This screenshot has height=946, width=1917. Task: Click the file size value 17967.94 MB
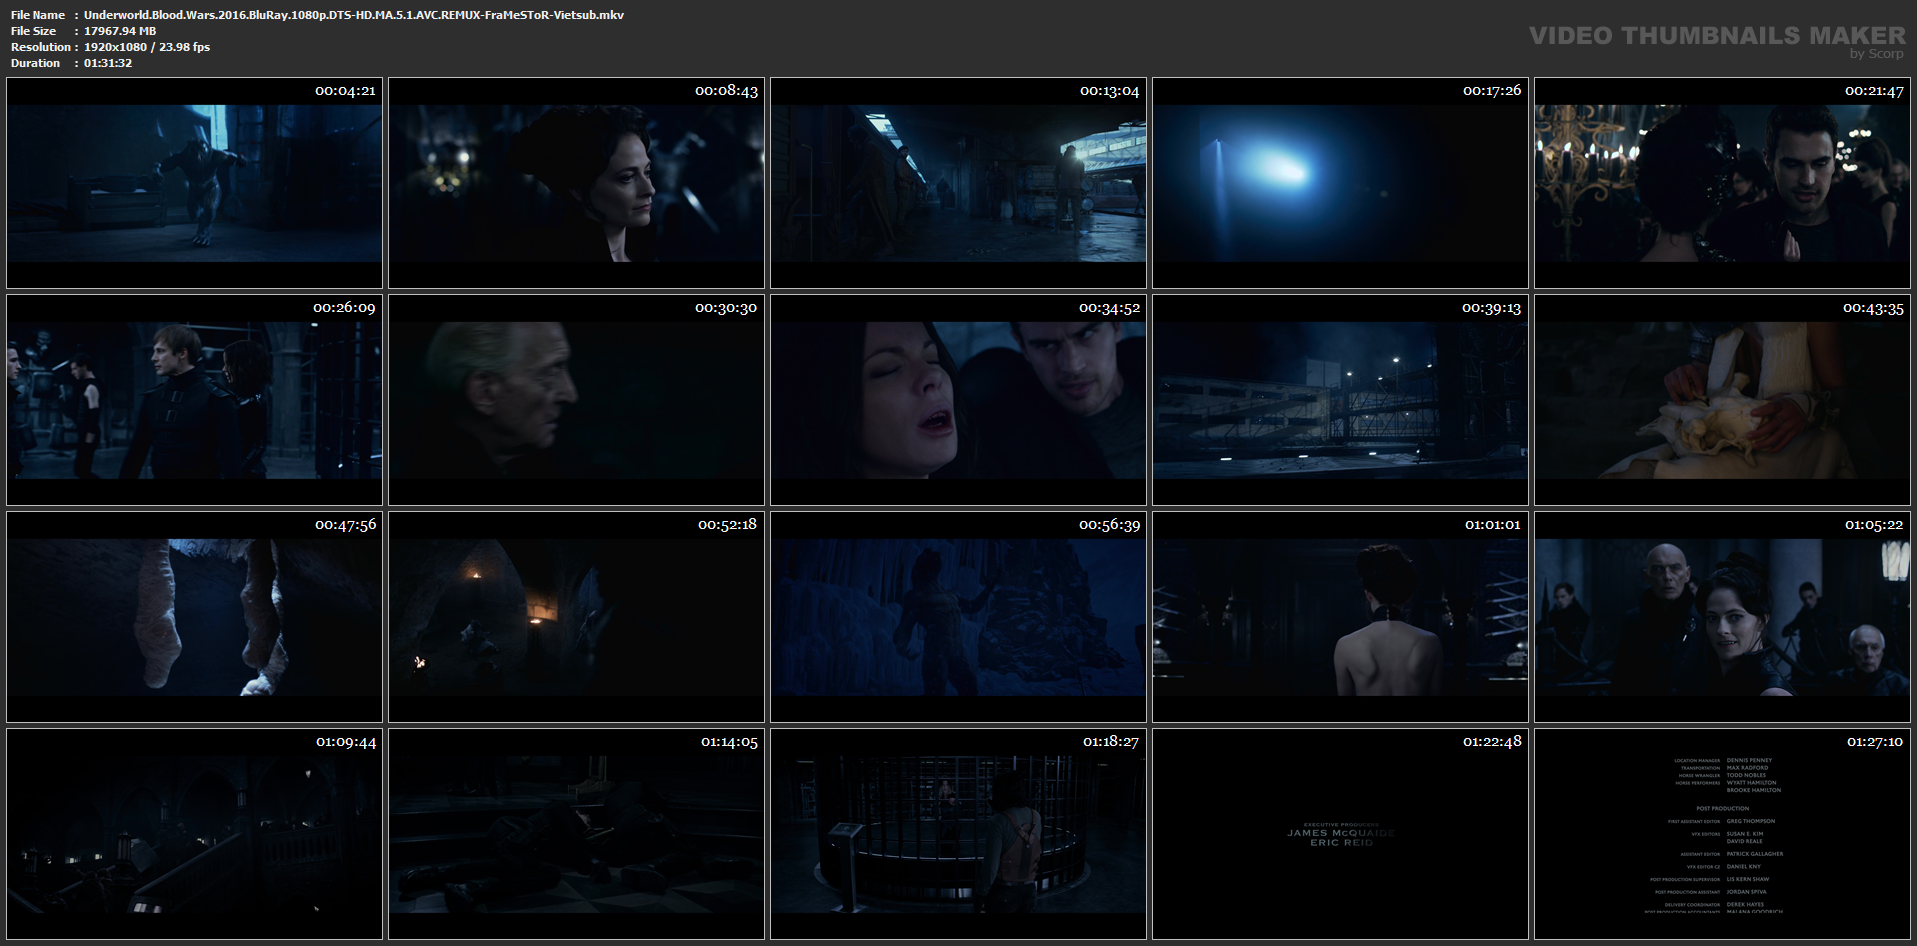[x=120, y=31]
